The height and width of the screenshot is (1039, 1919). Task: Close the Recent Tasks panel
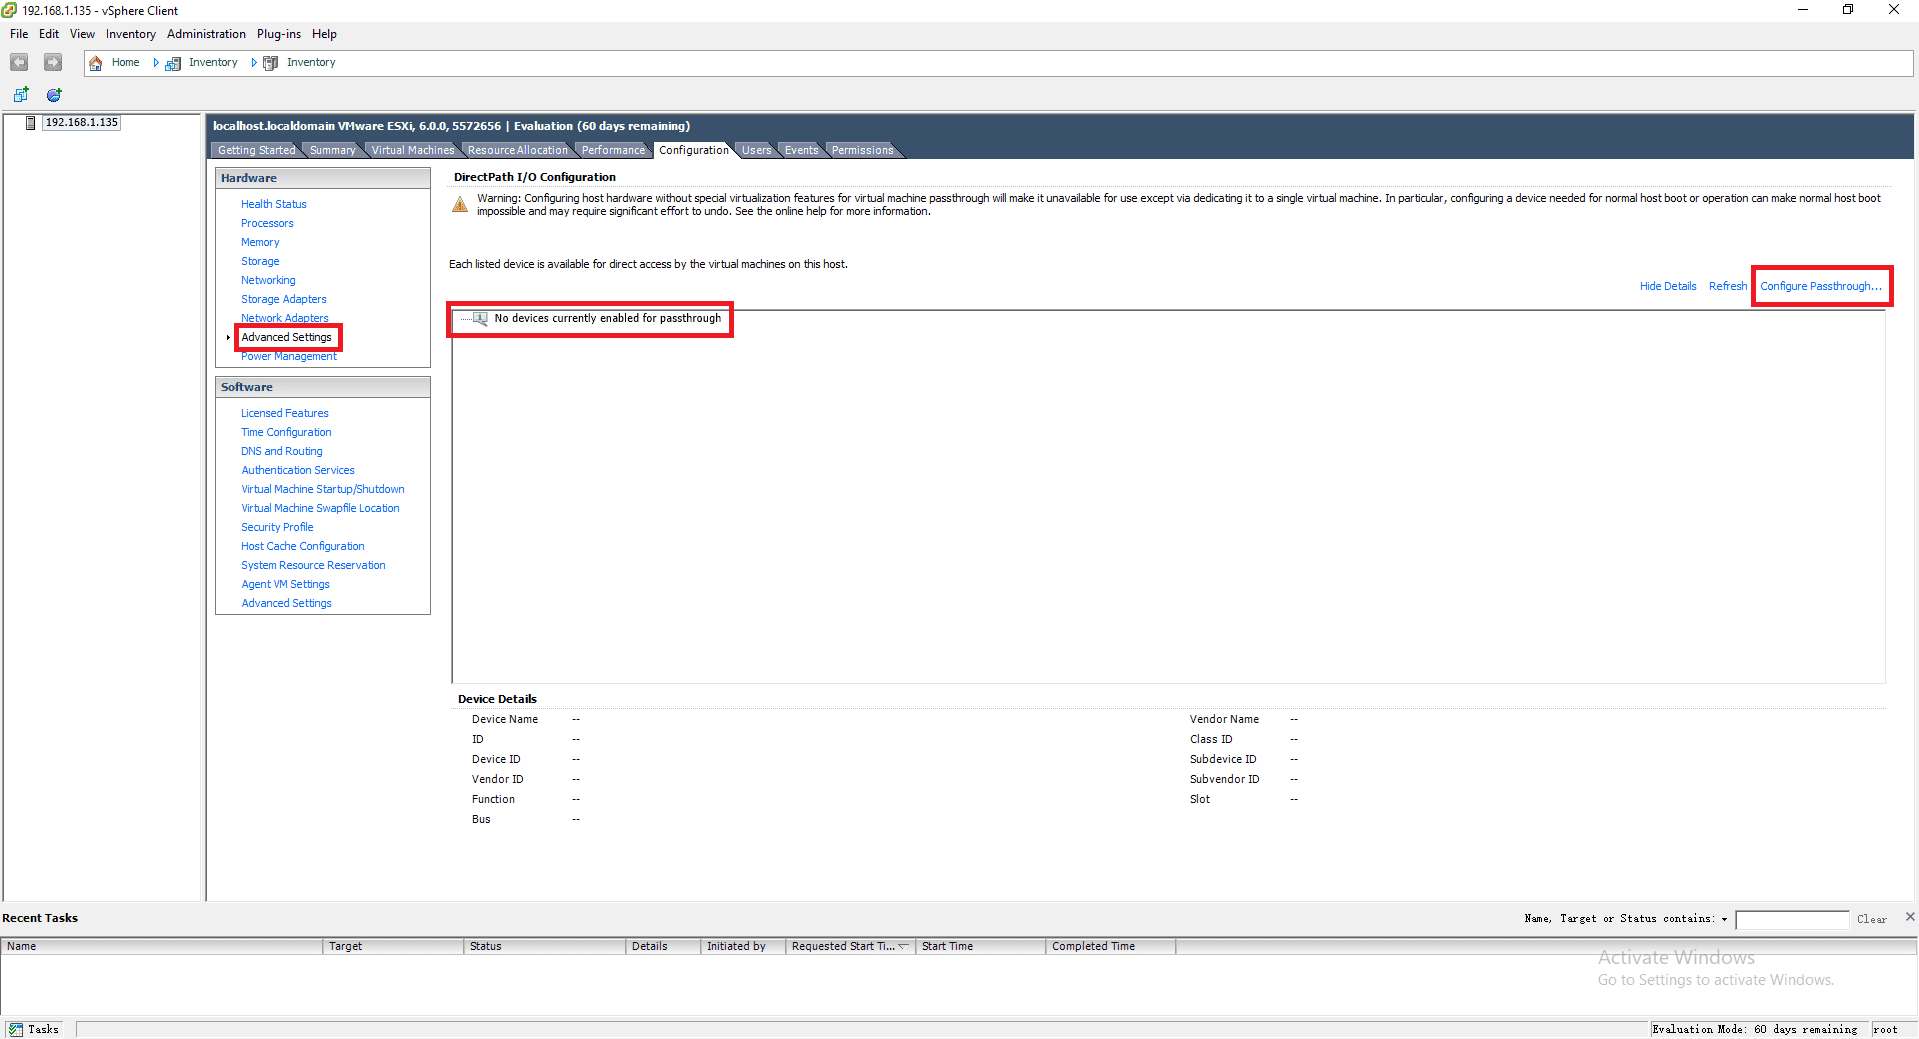1910,916
